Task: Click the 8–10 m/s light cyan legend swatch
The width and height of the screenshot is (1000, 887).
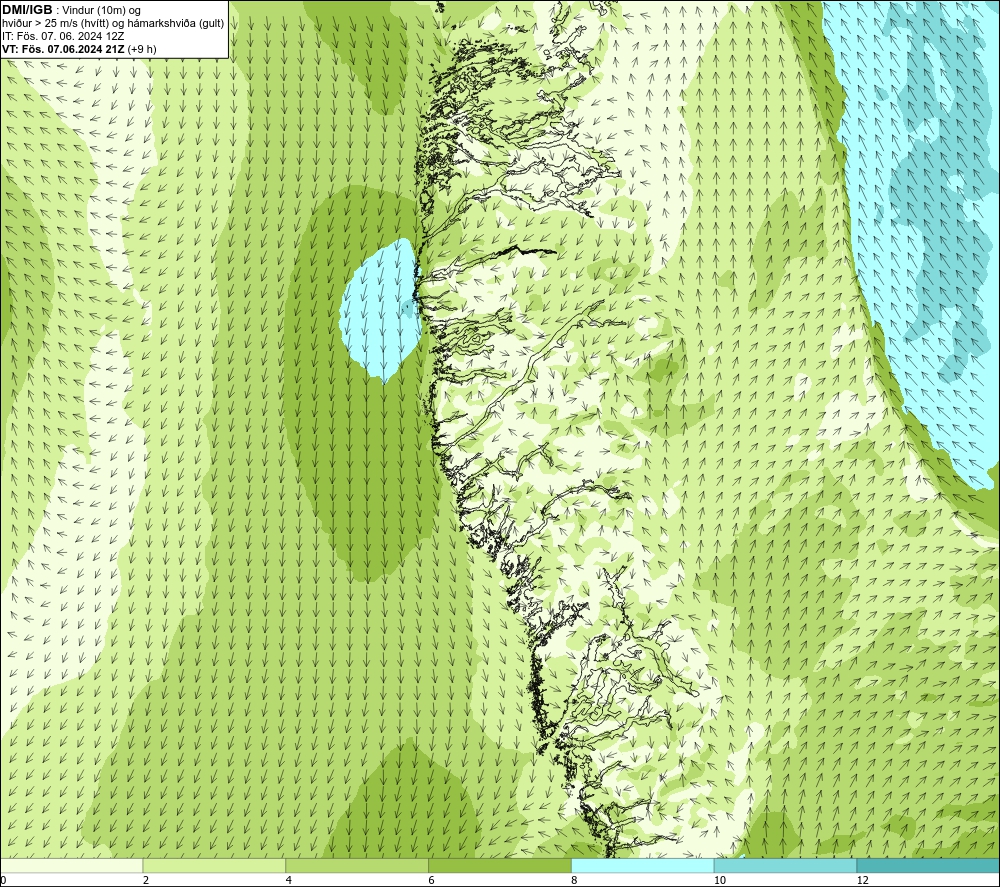Action: coord(643,865)
